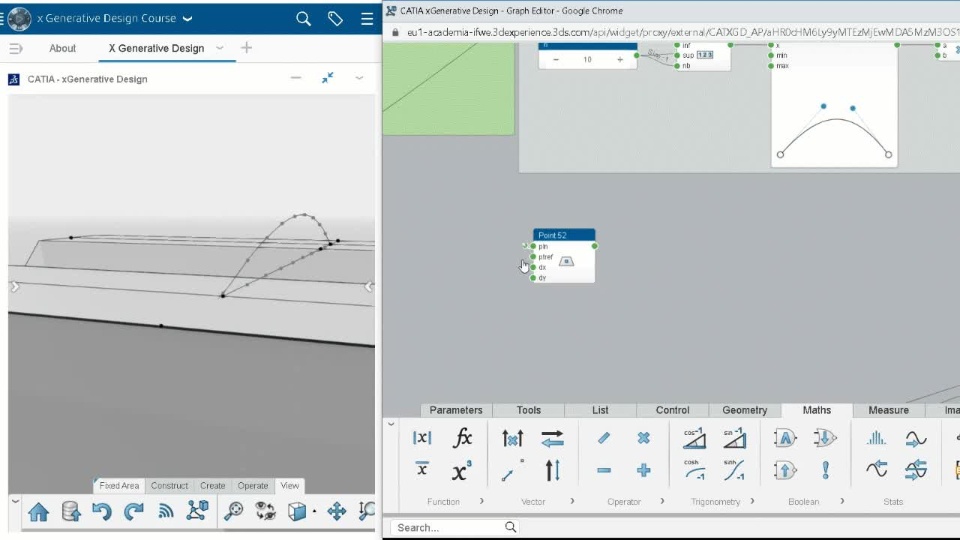Viewport: 960px width, 540px height.
Task: Expand the Trigonometry group arrow
Action: 752,501
